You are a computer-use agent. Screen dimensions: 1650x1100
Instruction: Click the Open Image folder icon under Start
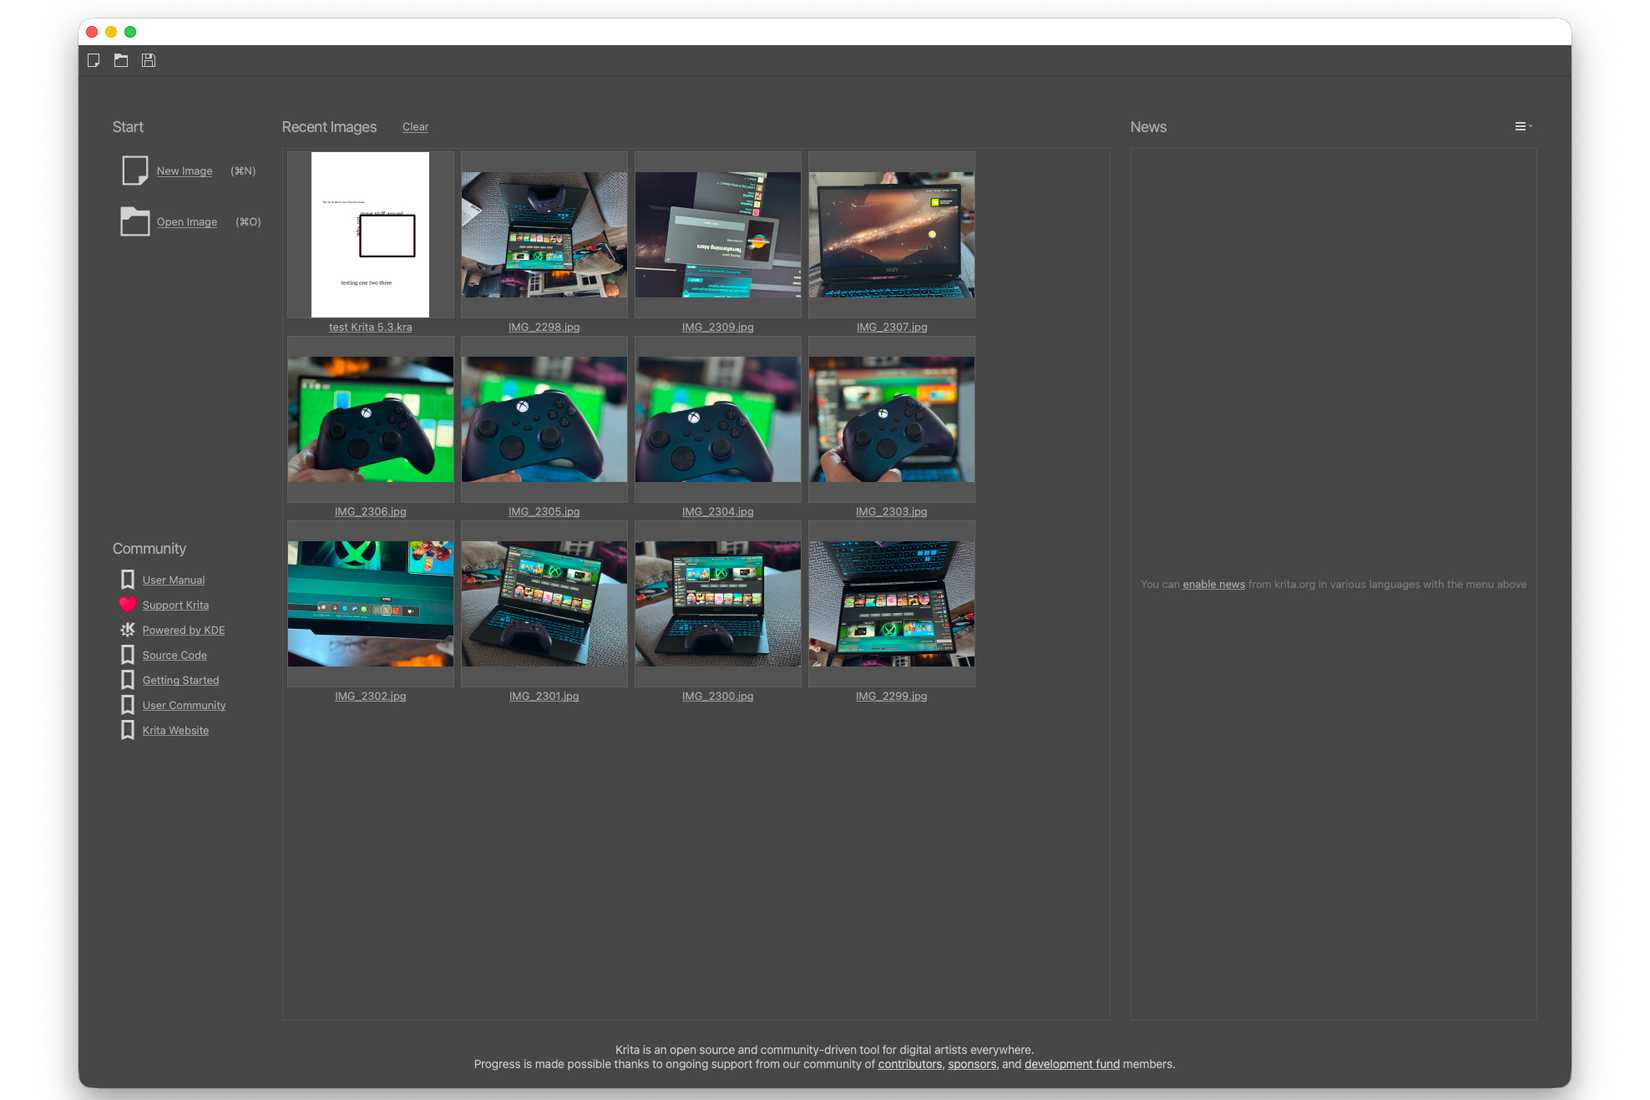point(134,220)
